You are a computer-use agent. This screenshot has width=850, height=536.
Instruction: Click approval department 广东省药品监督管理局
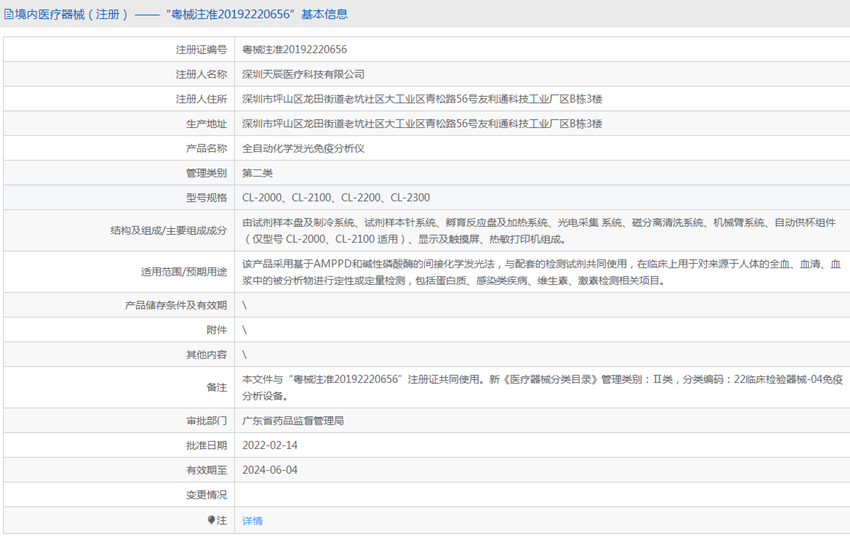(293, 421)
